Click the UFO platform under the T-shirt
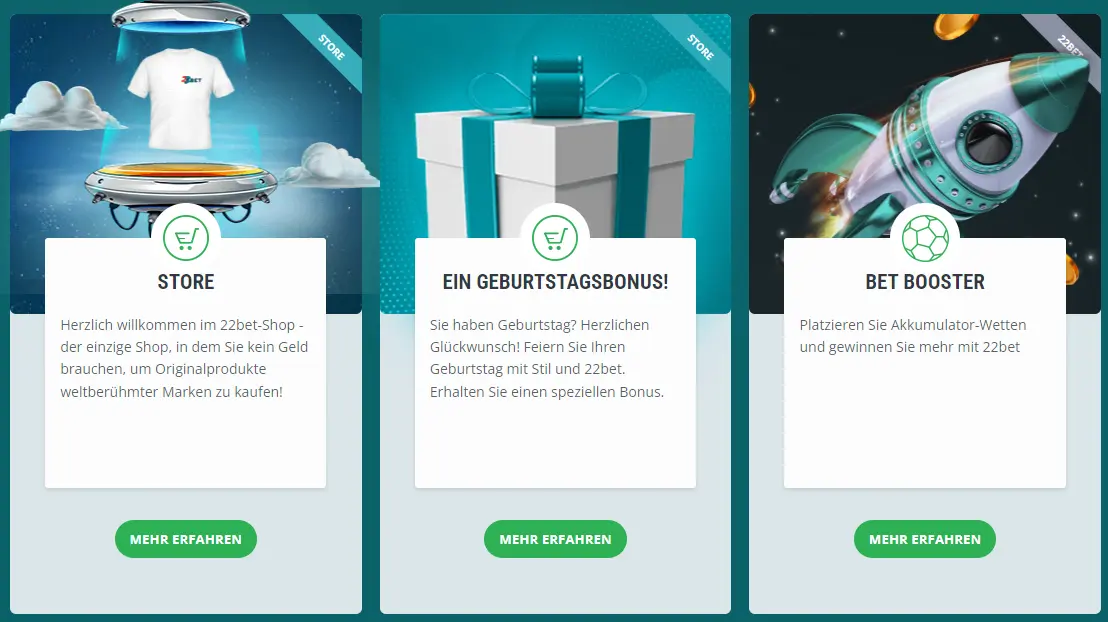The height and width of the screenshot is (622, 1108). [181, 185]
